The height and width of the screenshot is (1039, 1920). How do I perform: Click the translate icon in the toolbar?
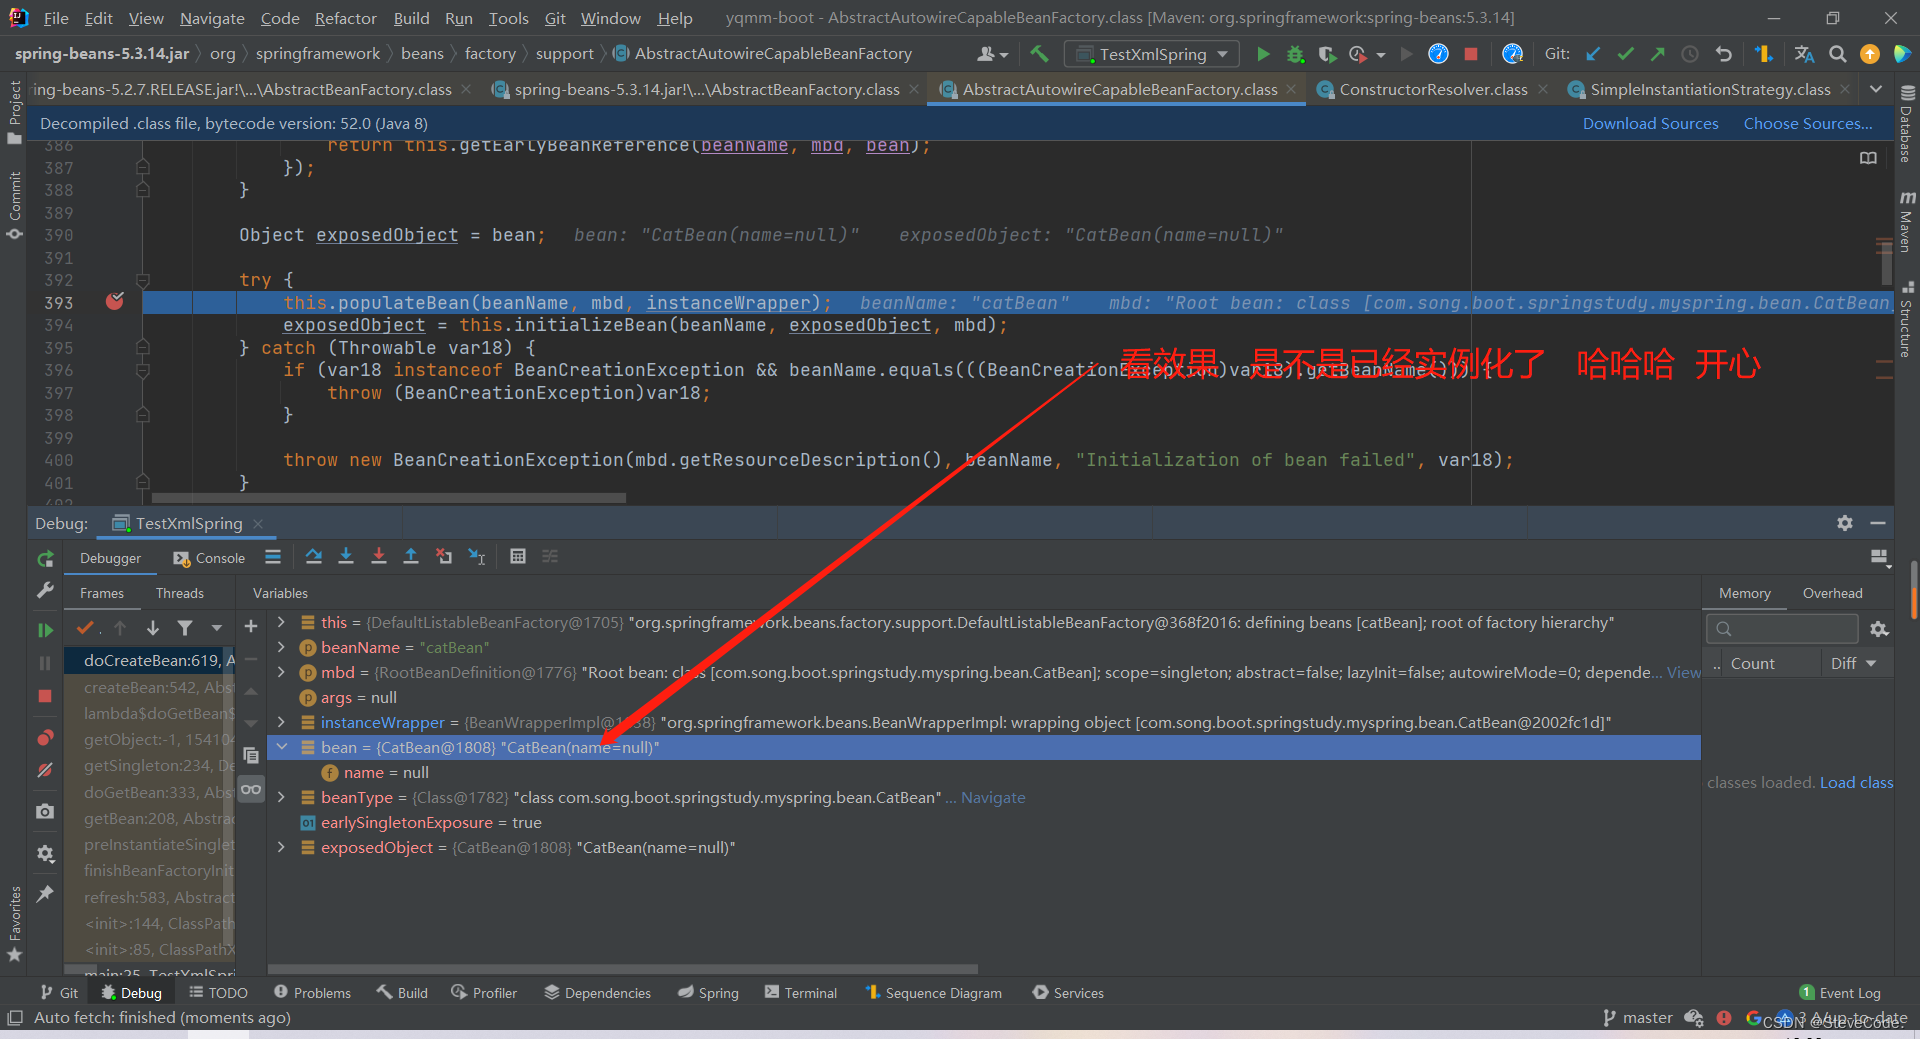point(1804,54)
